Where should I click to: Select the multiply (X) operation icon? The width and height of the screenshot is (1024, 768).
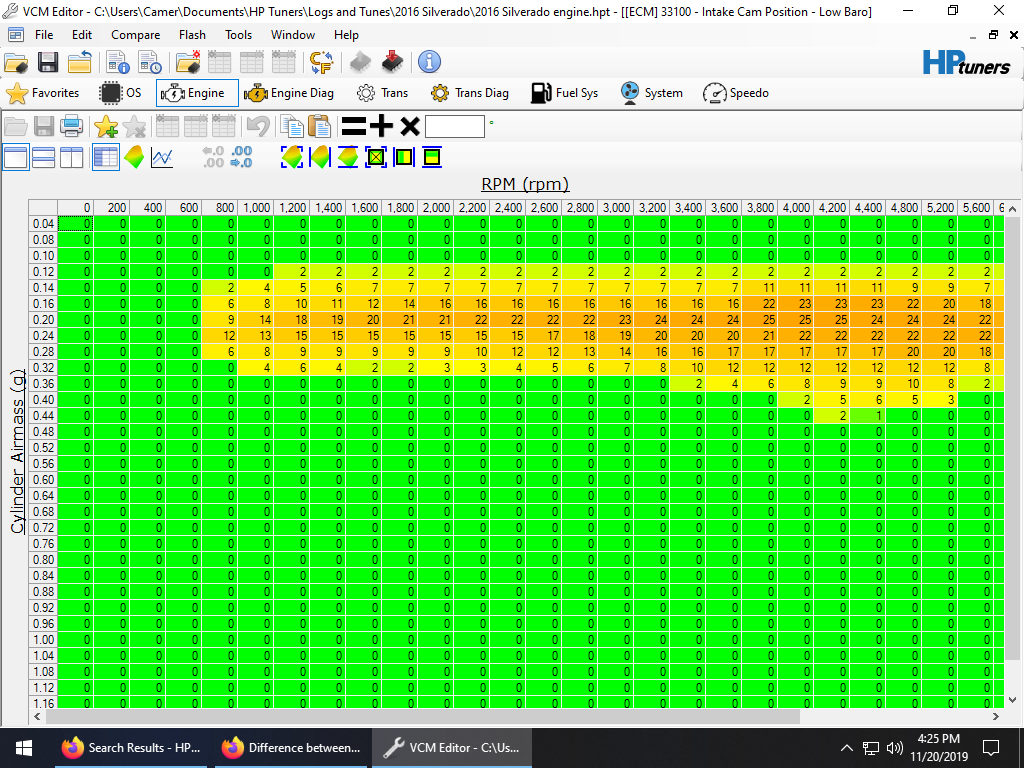point(409,126)
